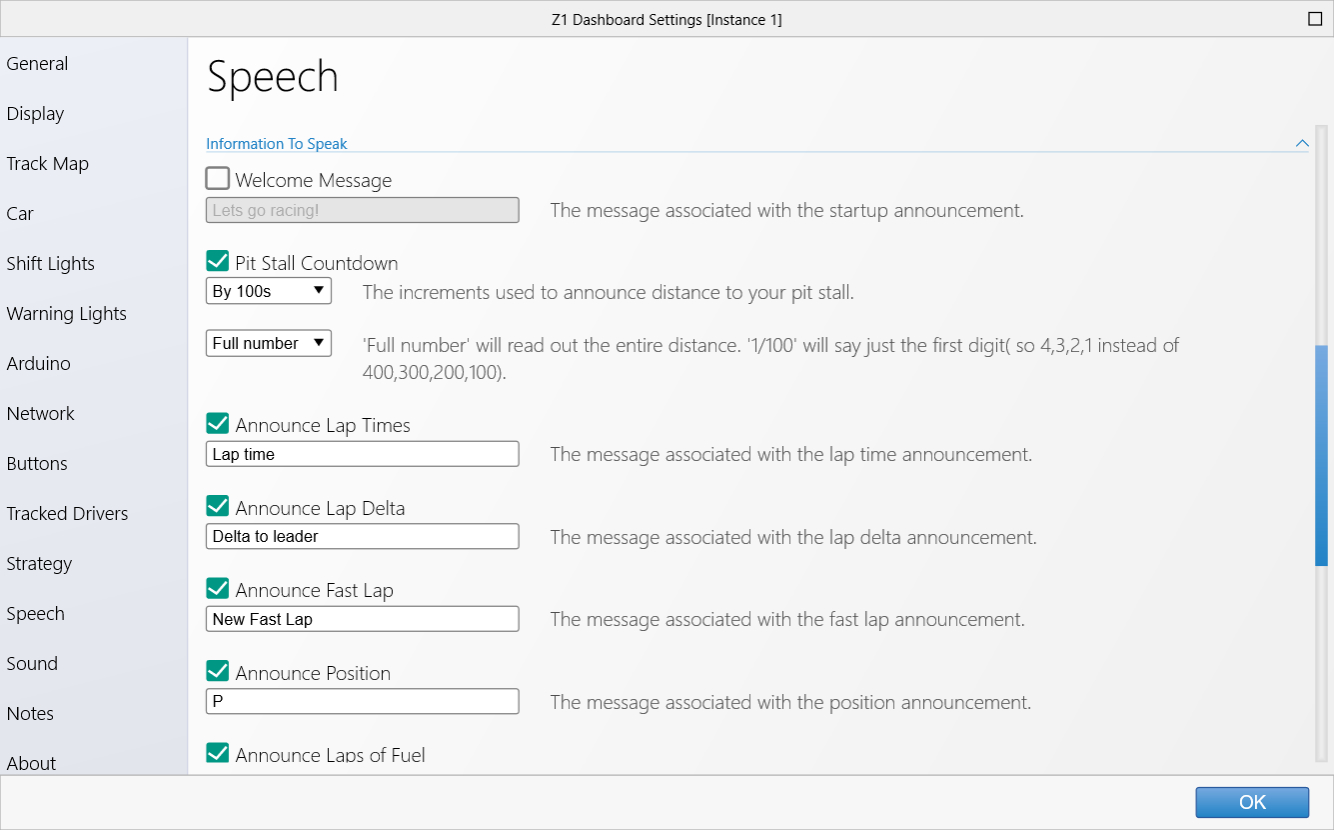
Task: Open the Notes section
Action: pyautogui.click(x=30, y=714)
